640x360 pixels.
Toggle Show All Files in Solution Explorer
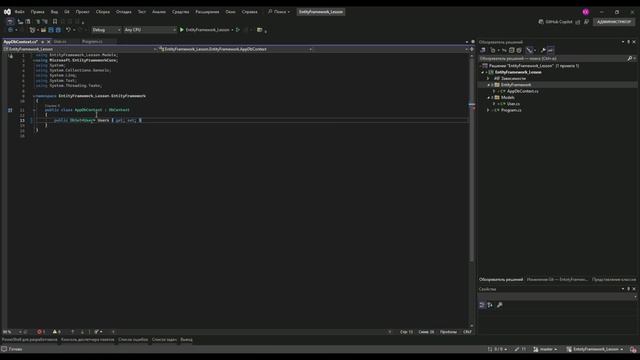click(x=519, y=50)
